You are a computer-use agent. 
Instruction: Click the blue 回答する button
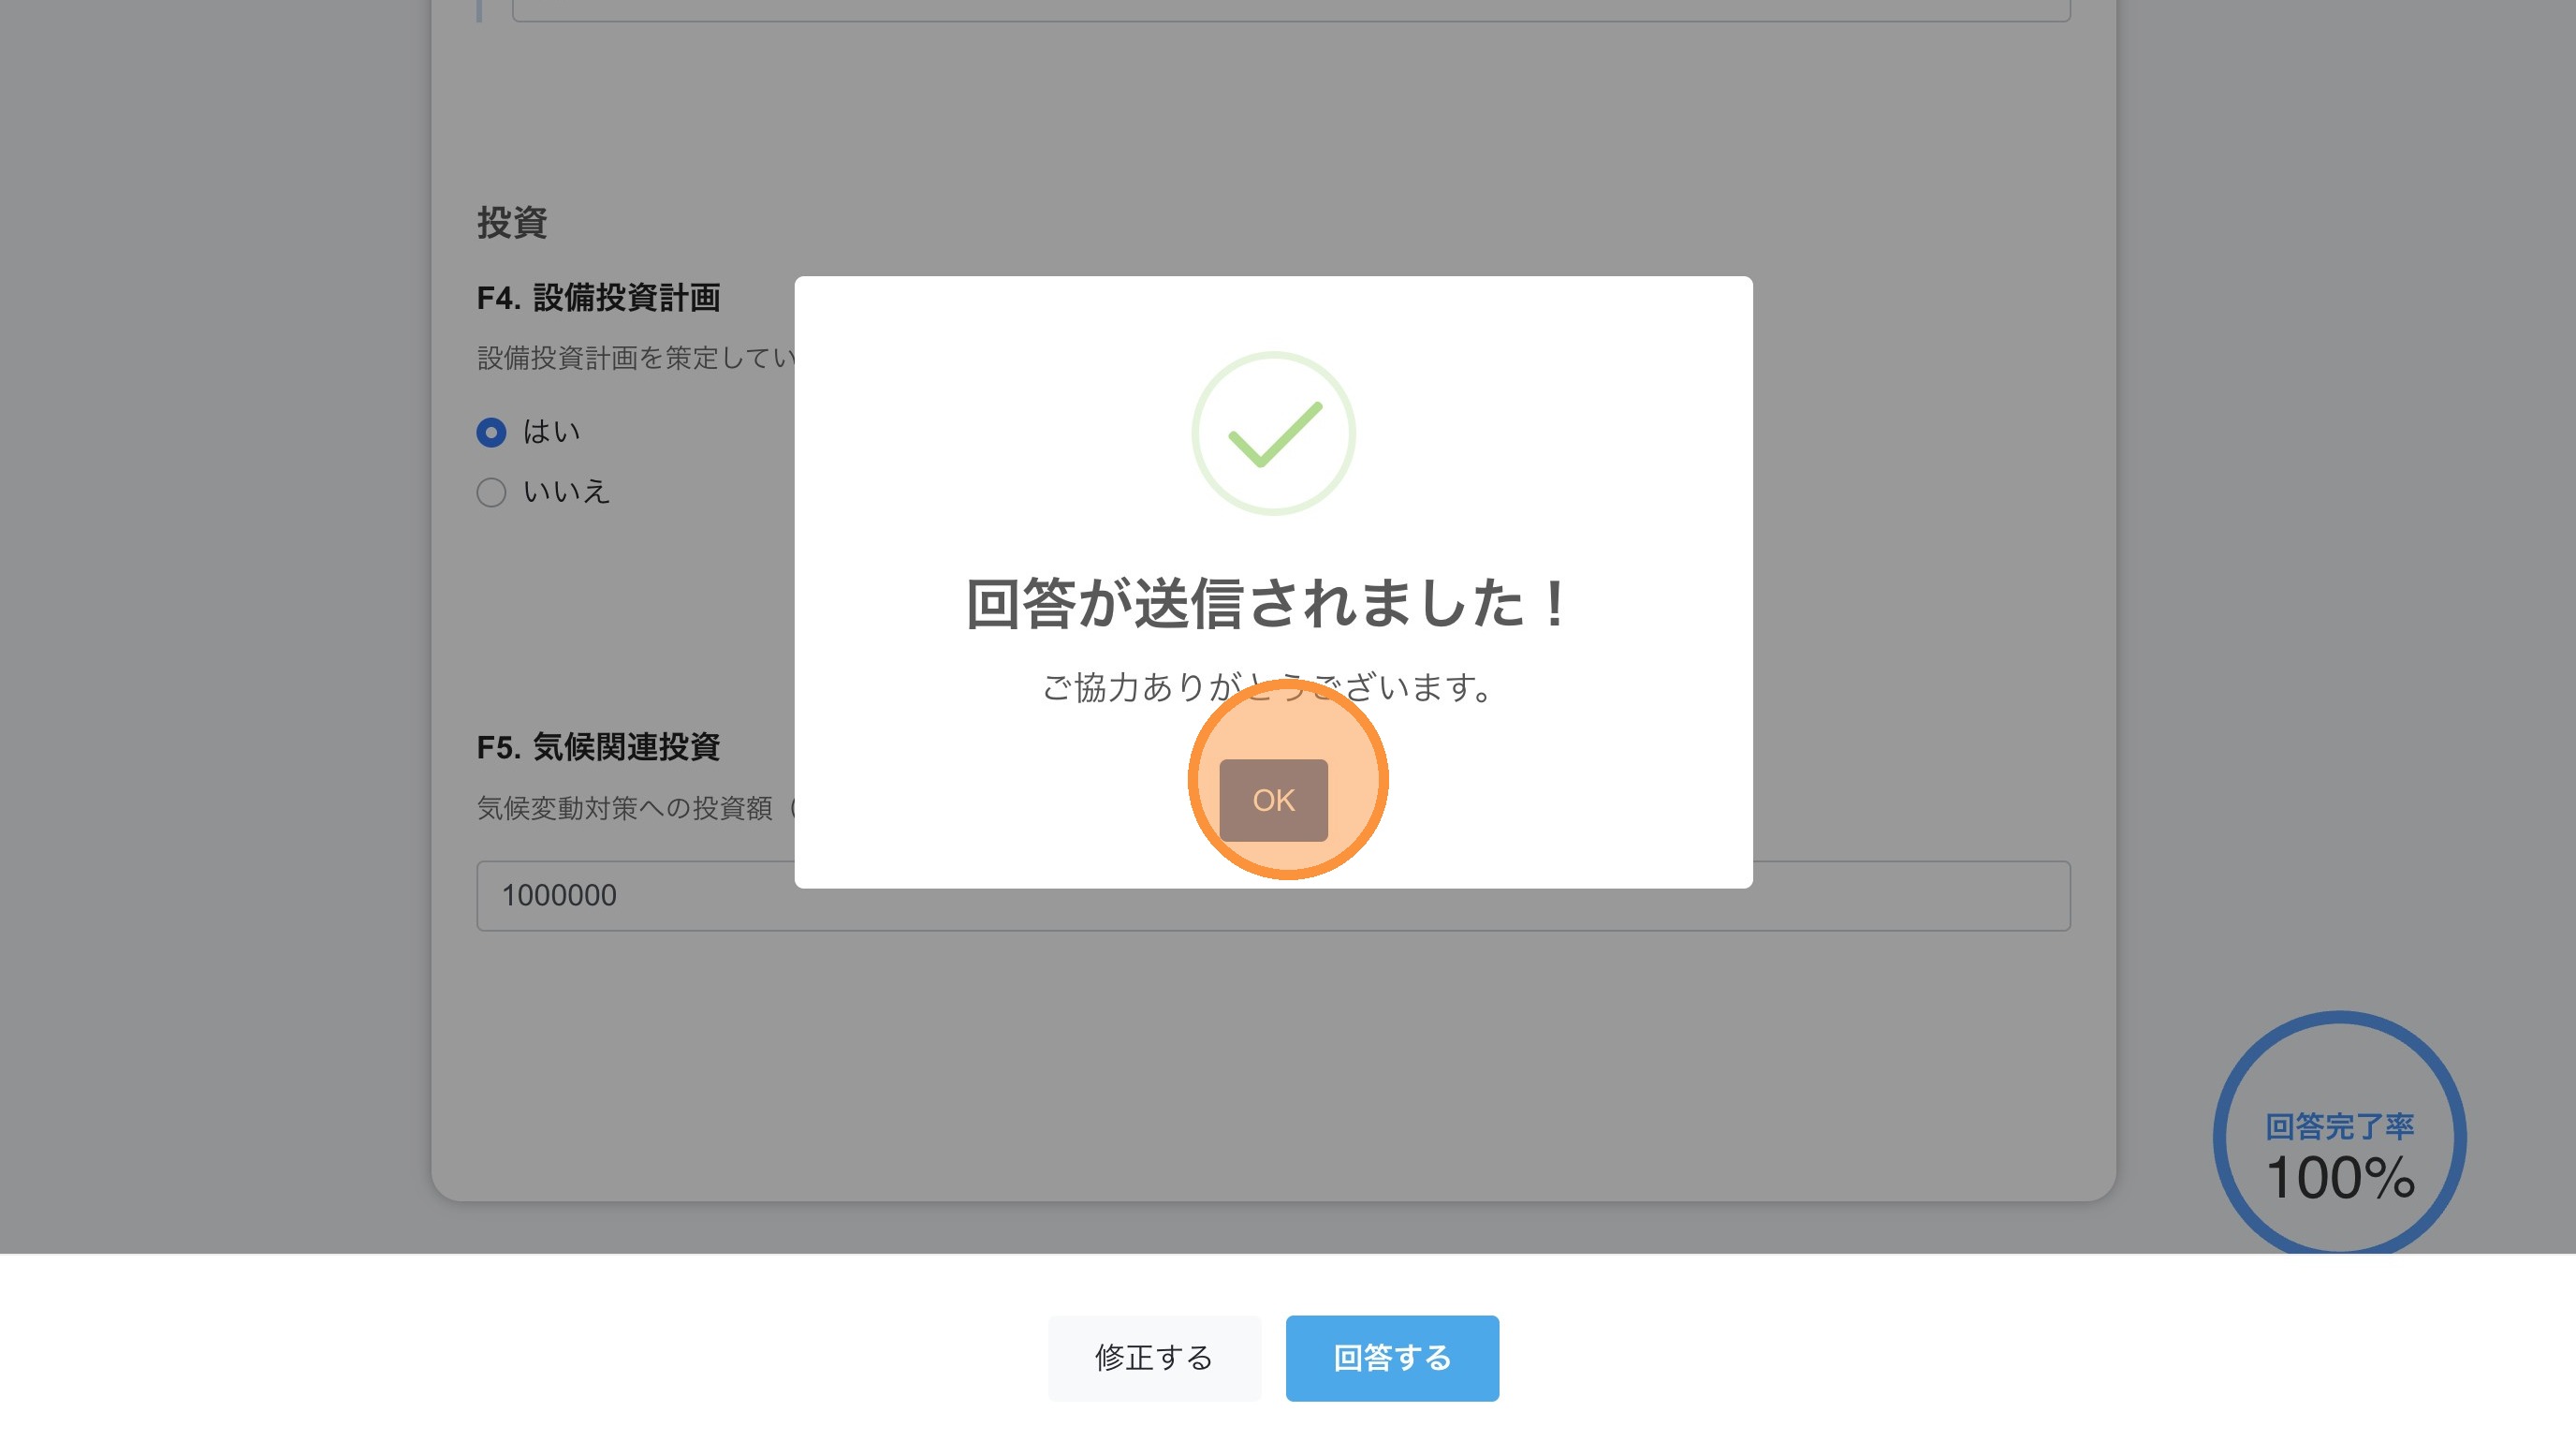click(x=1391, y=1357)
